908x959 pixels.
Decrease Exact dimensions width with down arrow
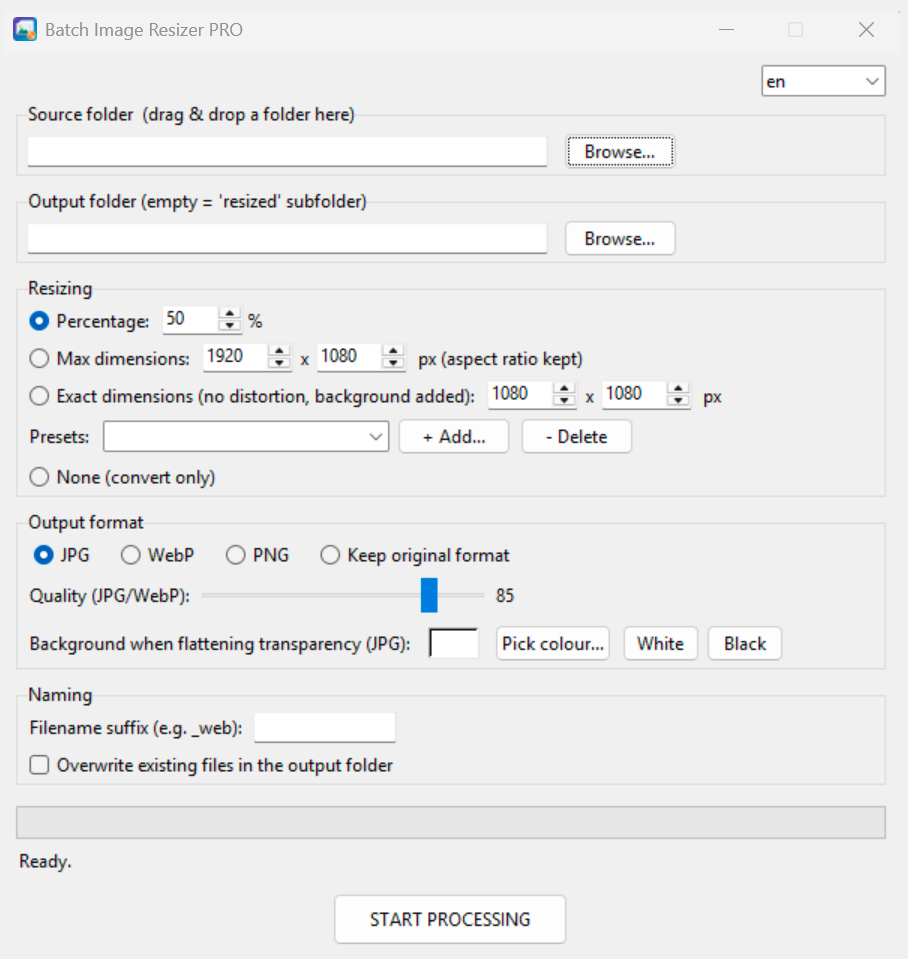click(564, 401)
